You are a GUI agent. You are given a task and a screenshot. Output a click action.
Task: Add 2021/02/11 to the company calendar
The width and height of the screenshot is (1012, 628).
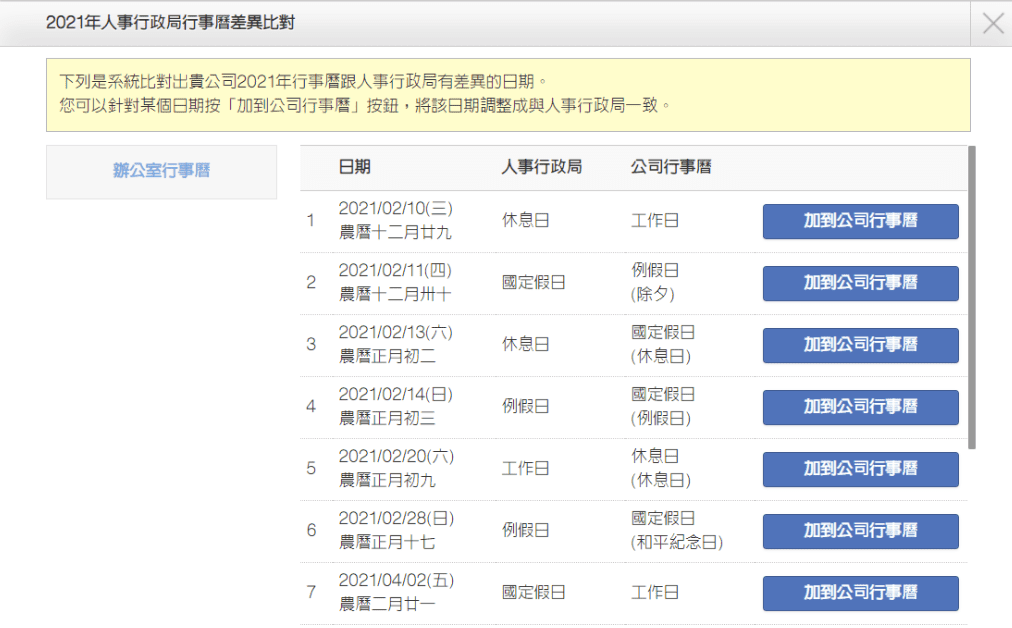860,283
